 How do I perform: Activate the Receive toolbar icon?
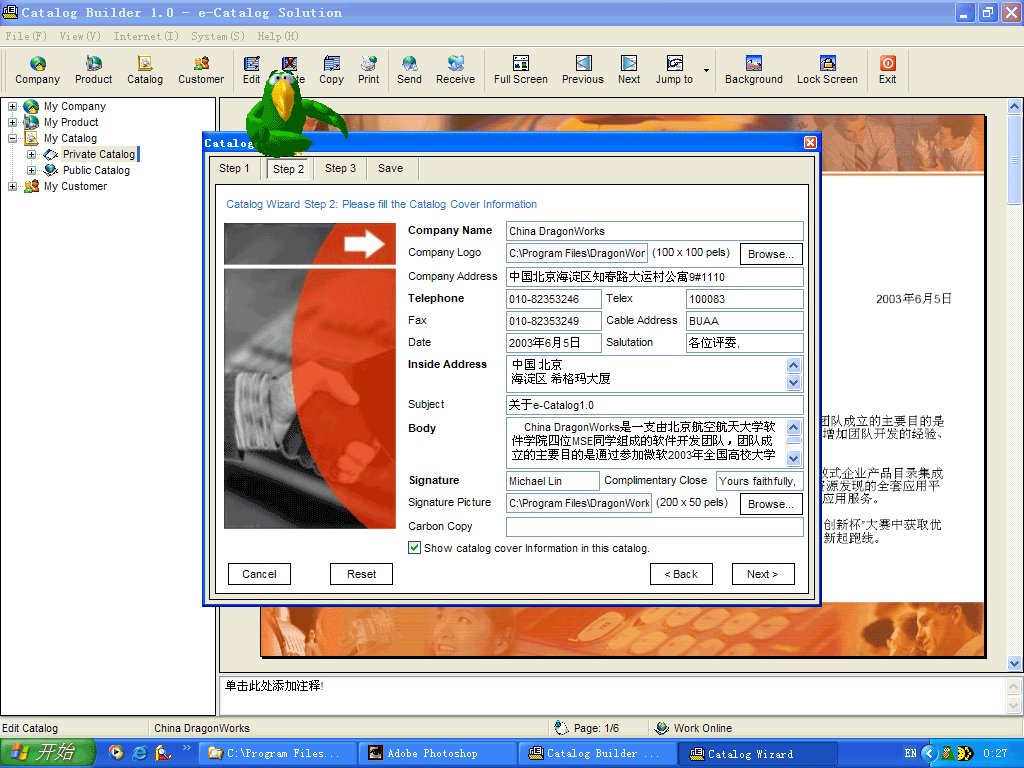click(x=455, y=71)
